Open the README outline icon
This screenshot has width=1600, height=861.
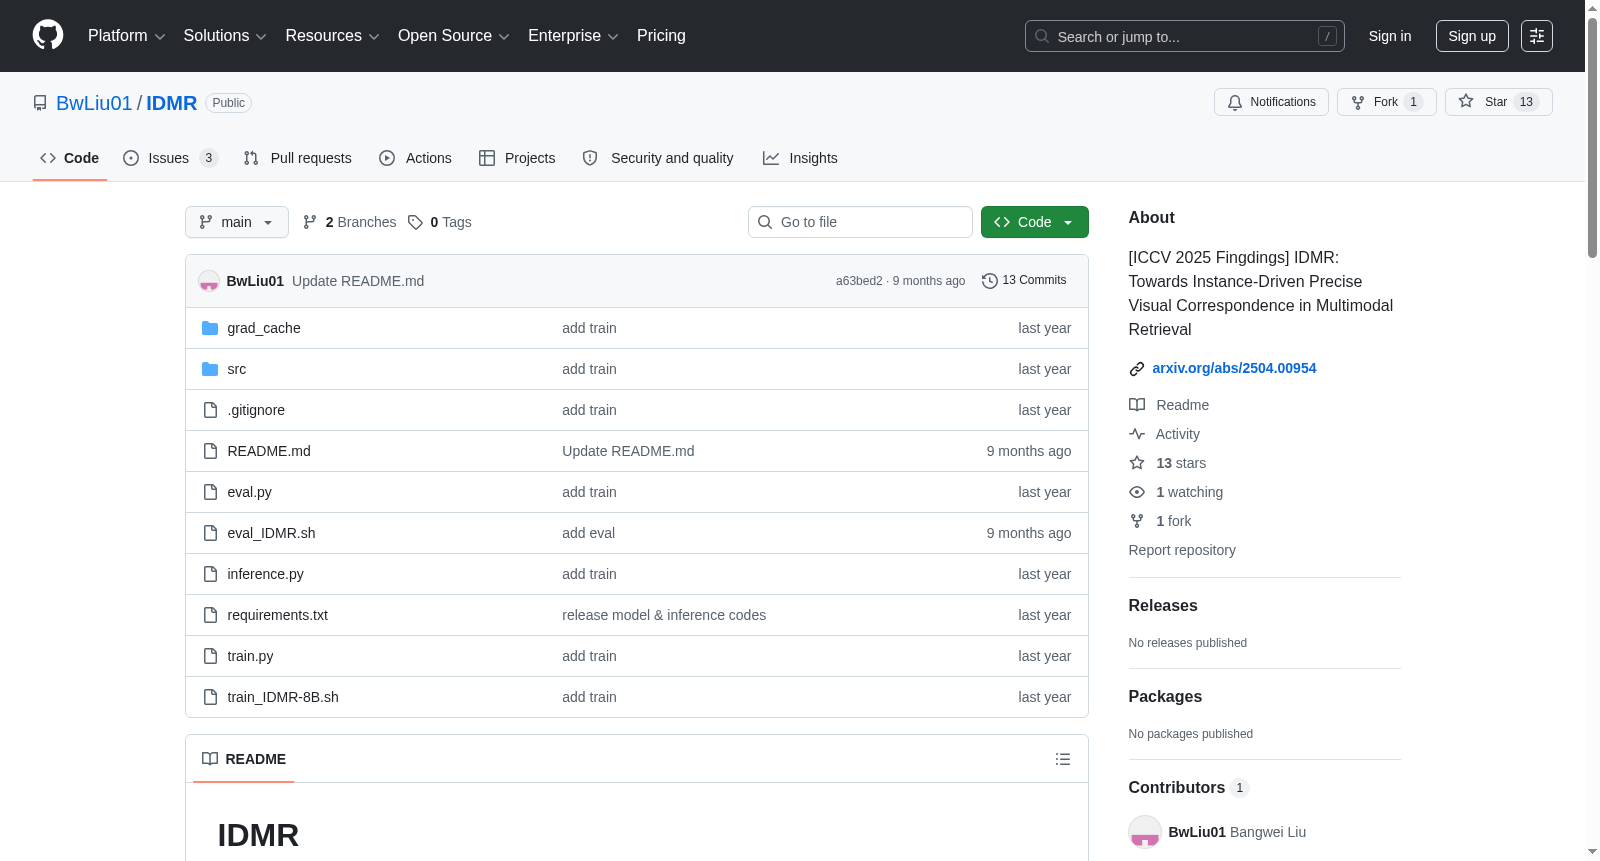pyautogui.click(x=1063, y=759)
